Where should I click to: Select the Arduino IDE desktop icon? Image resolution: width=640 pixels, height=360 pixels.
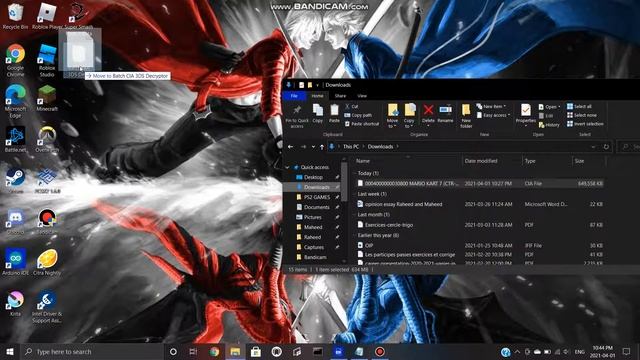click(16, 262)
